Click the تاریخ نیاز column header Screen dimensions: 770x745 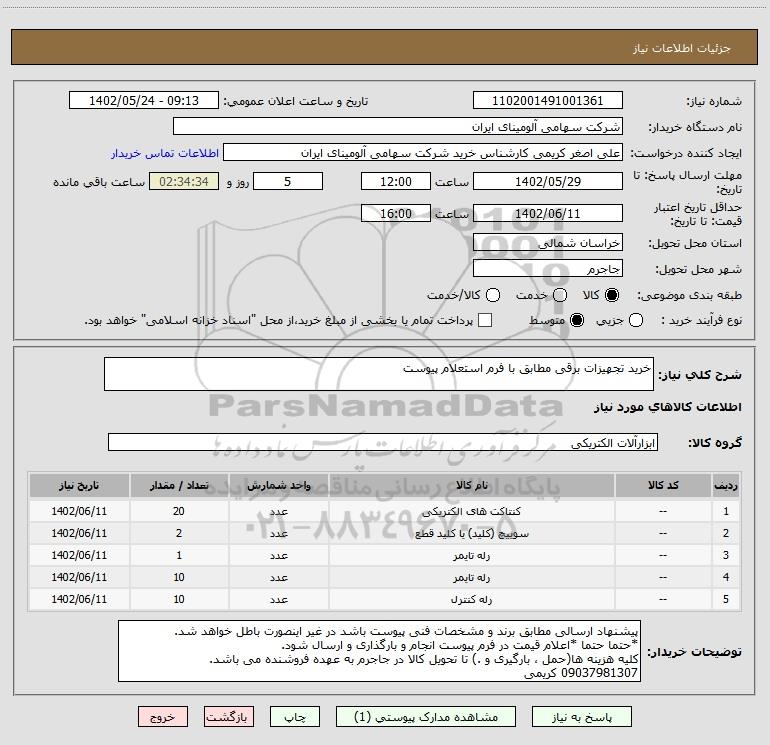click(79, 485)
